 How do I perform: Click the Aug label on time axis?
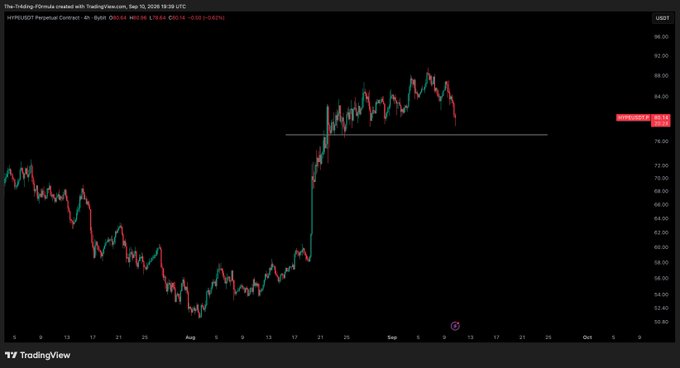[190, 337]
